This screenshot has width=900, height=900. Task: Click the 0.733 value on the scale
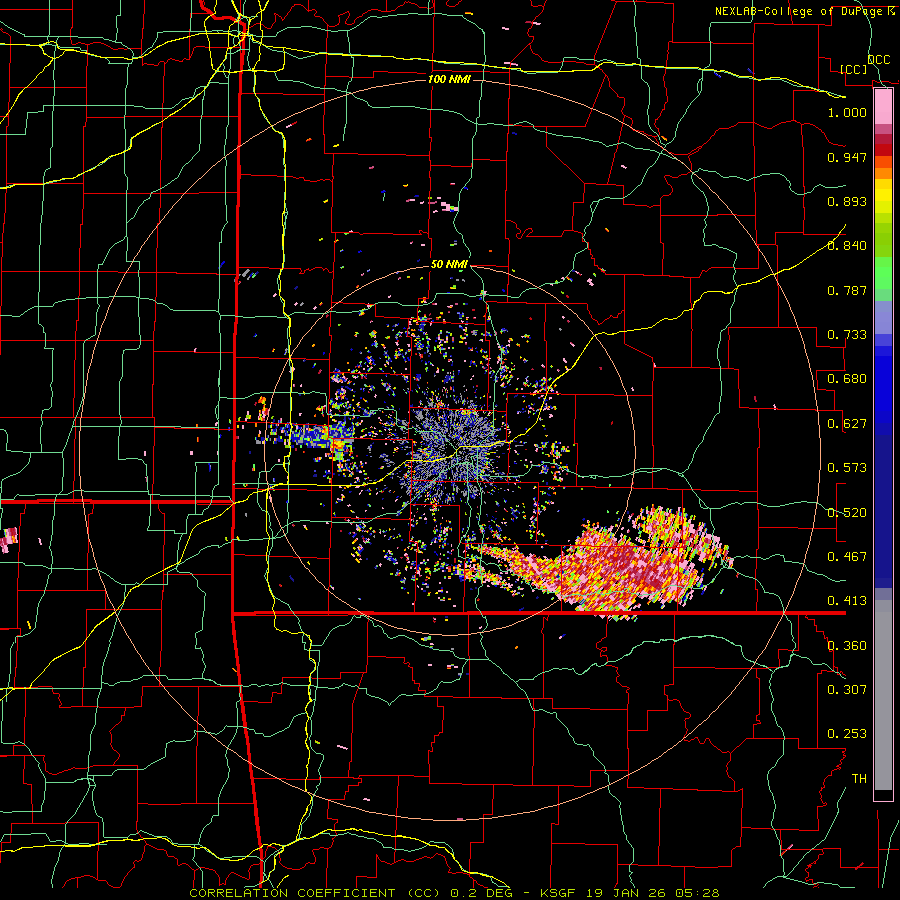(x=847, y=335)
